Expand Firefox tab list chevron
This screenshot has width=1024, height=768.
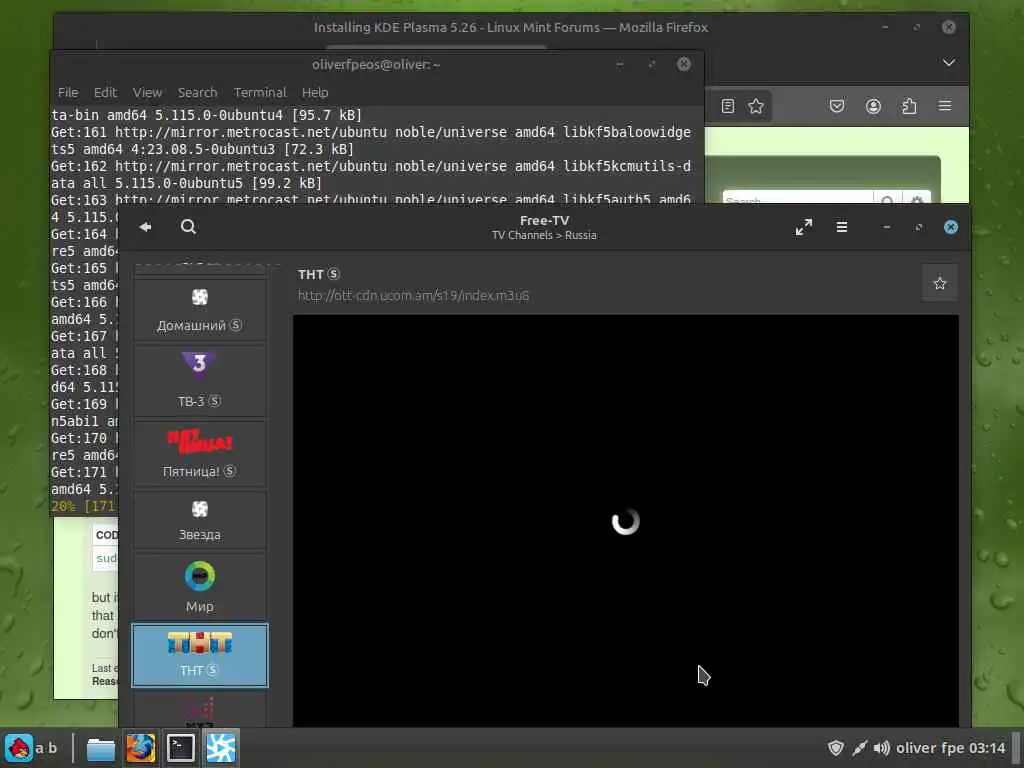pos(949,62)
